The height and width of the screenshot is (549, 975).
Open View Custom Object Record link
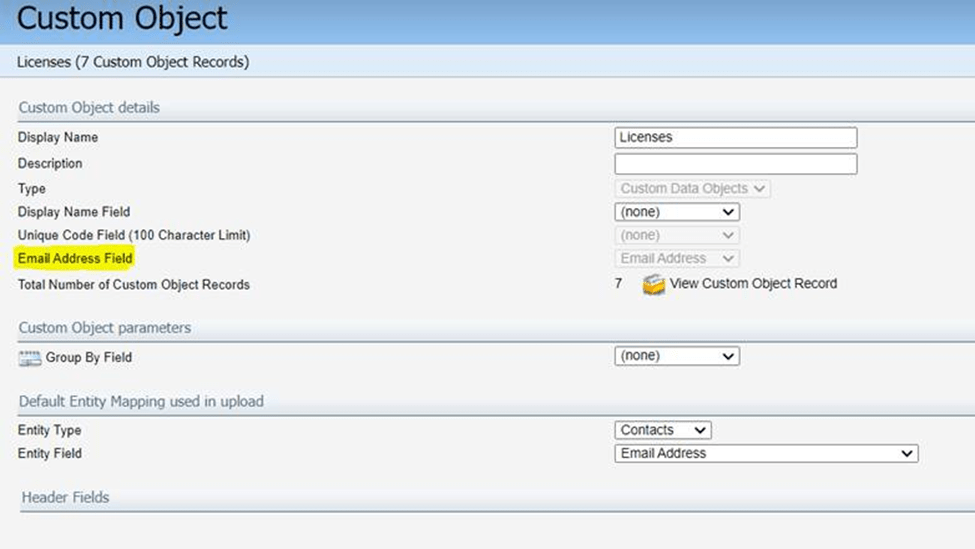point(753,284)
